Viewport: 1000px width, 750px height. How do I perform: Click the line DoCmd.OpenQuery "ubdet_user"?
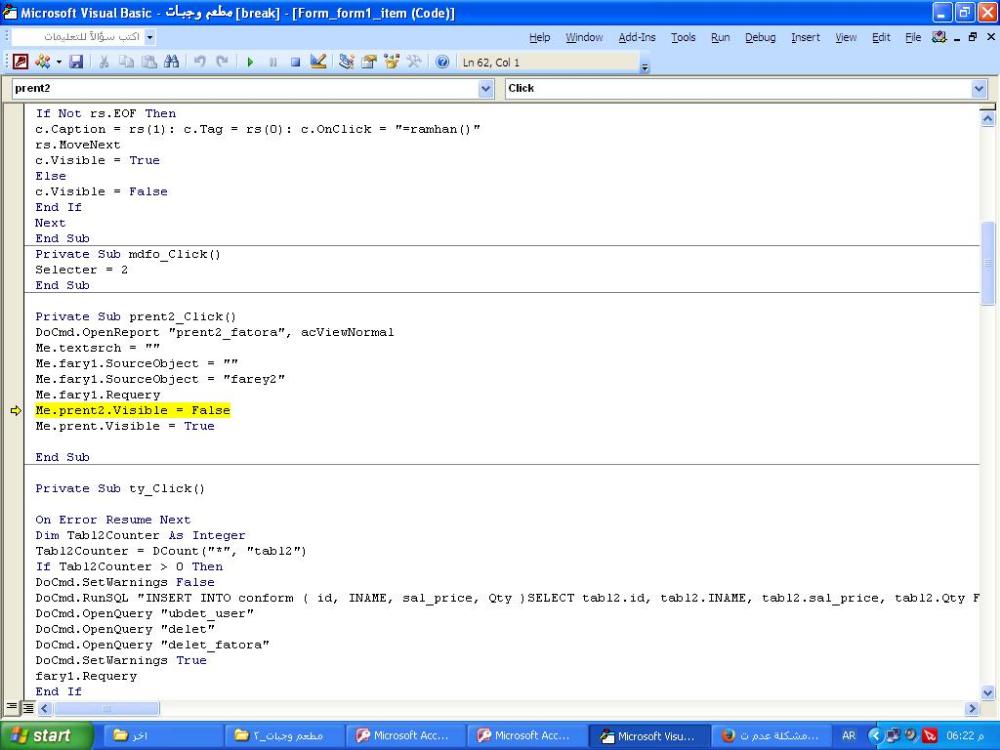point(145,614)
